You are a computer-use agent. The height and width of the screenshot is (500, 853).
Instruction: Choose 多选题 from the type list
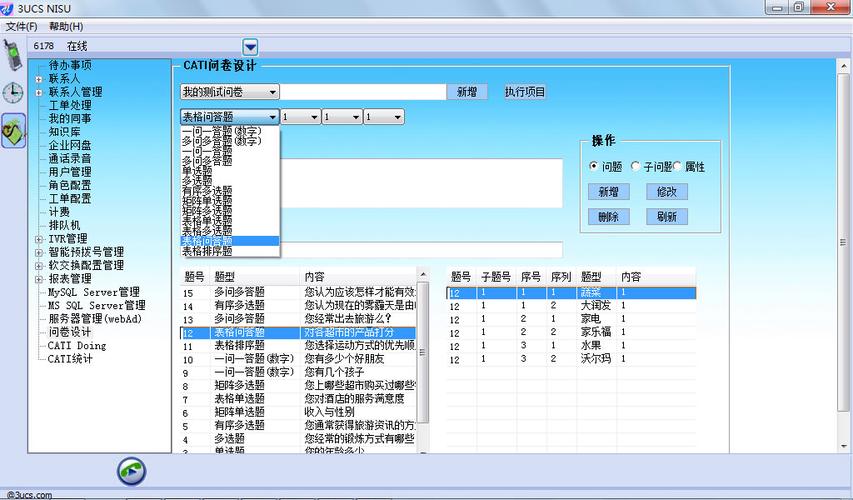click(x=230, y=181)
